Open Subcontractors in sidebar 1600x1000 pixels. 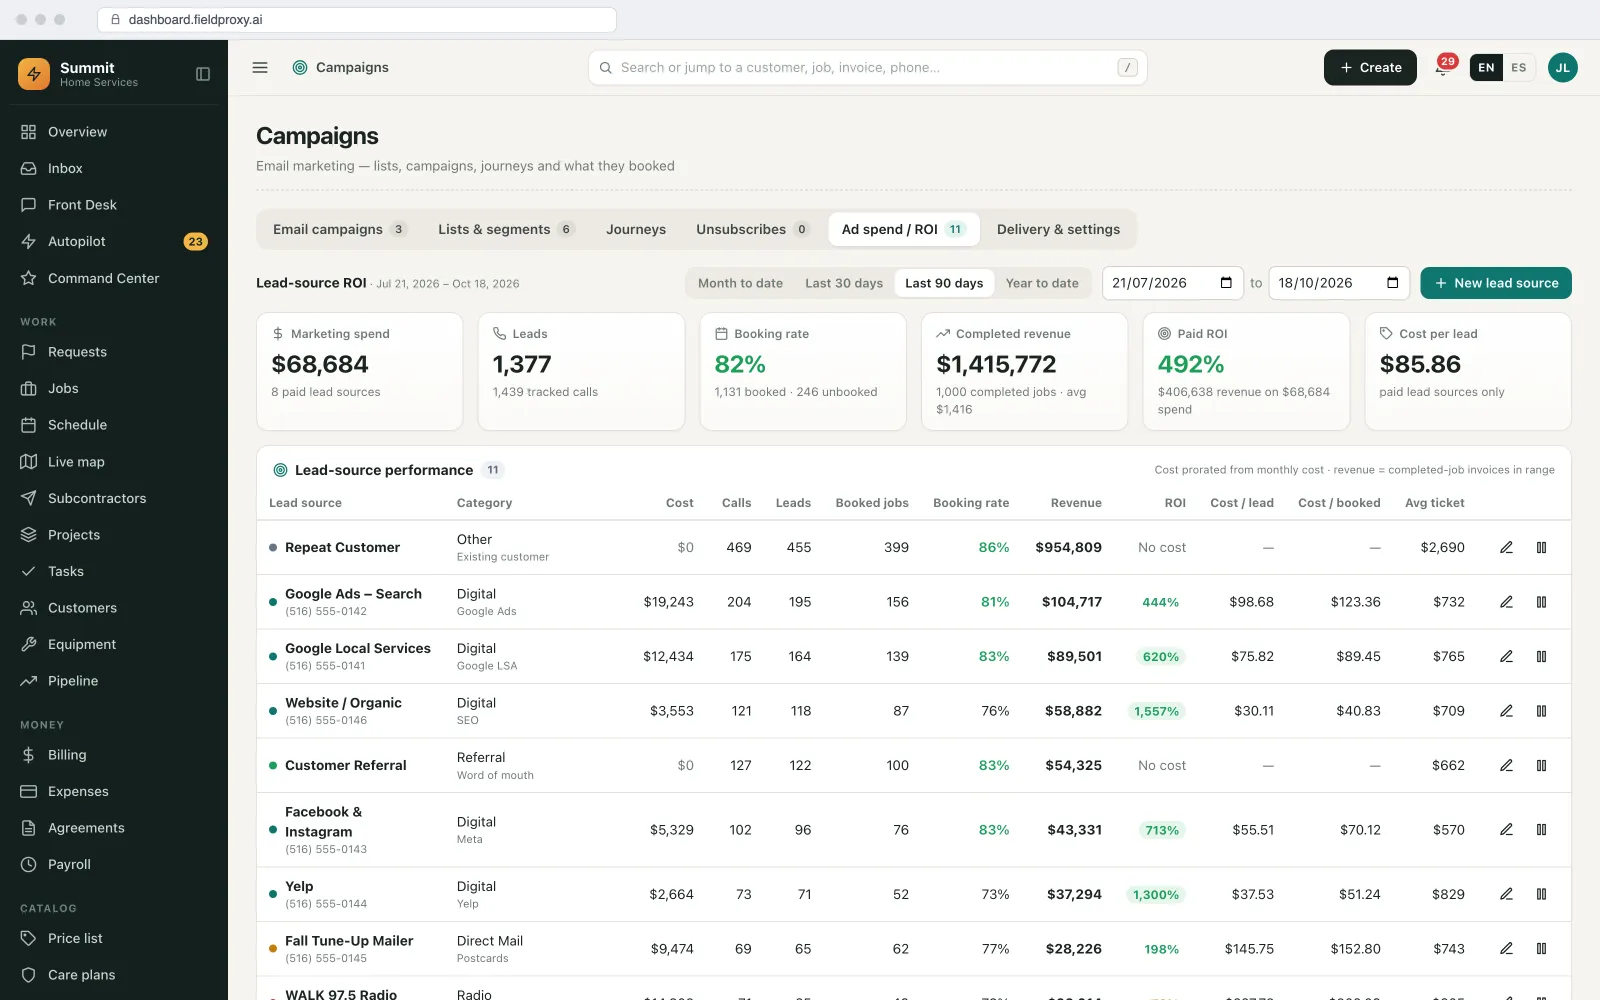click(x=114, y=498)
